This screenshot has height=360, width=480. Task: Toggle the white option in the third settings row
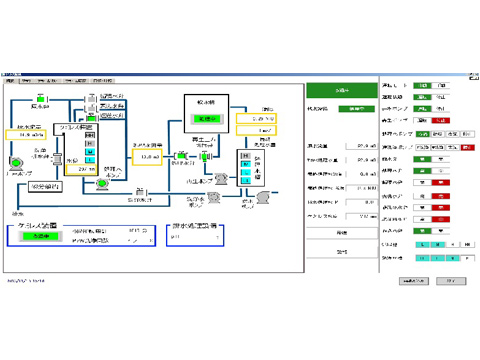coord(441,109)
